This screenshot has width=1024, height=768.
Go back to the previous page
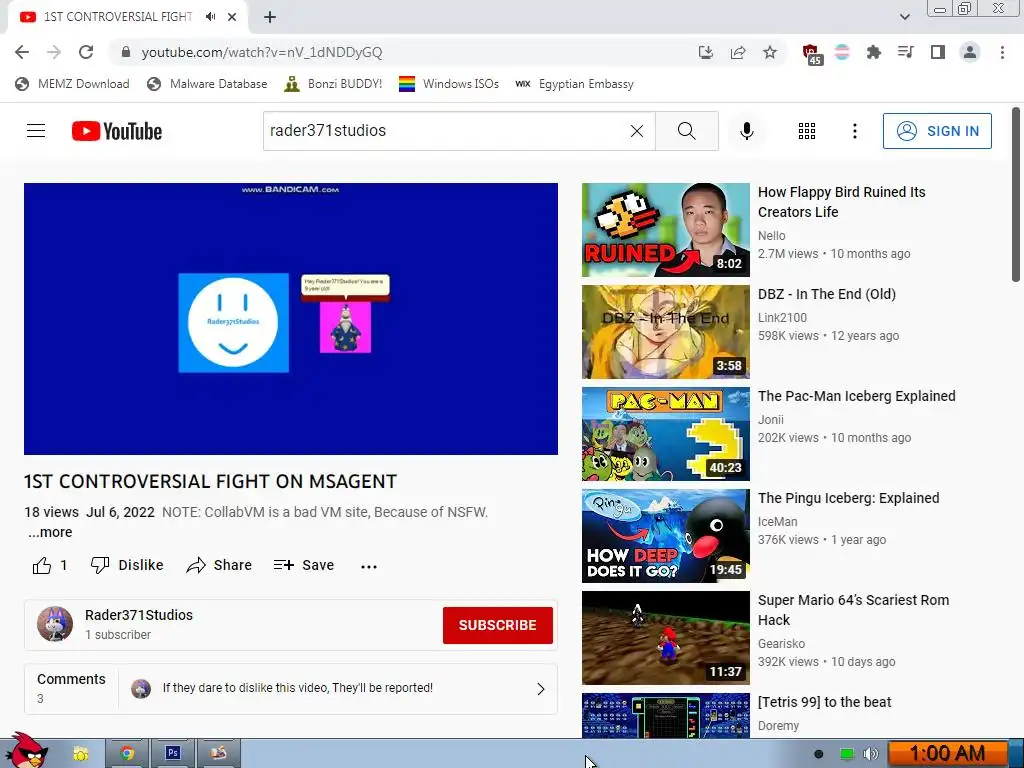22,52
